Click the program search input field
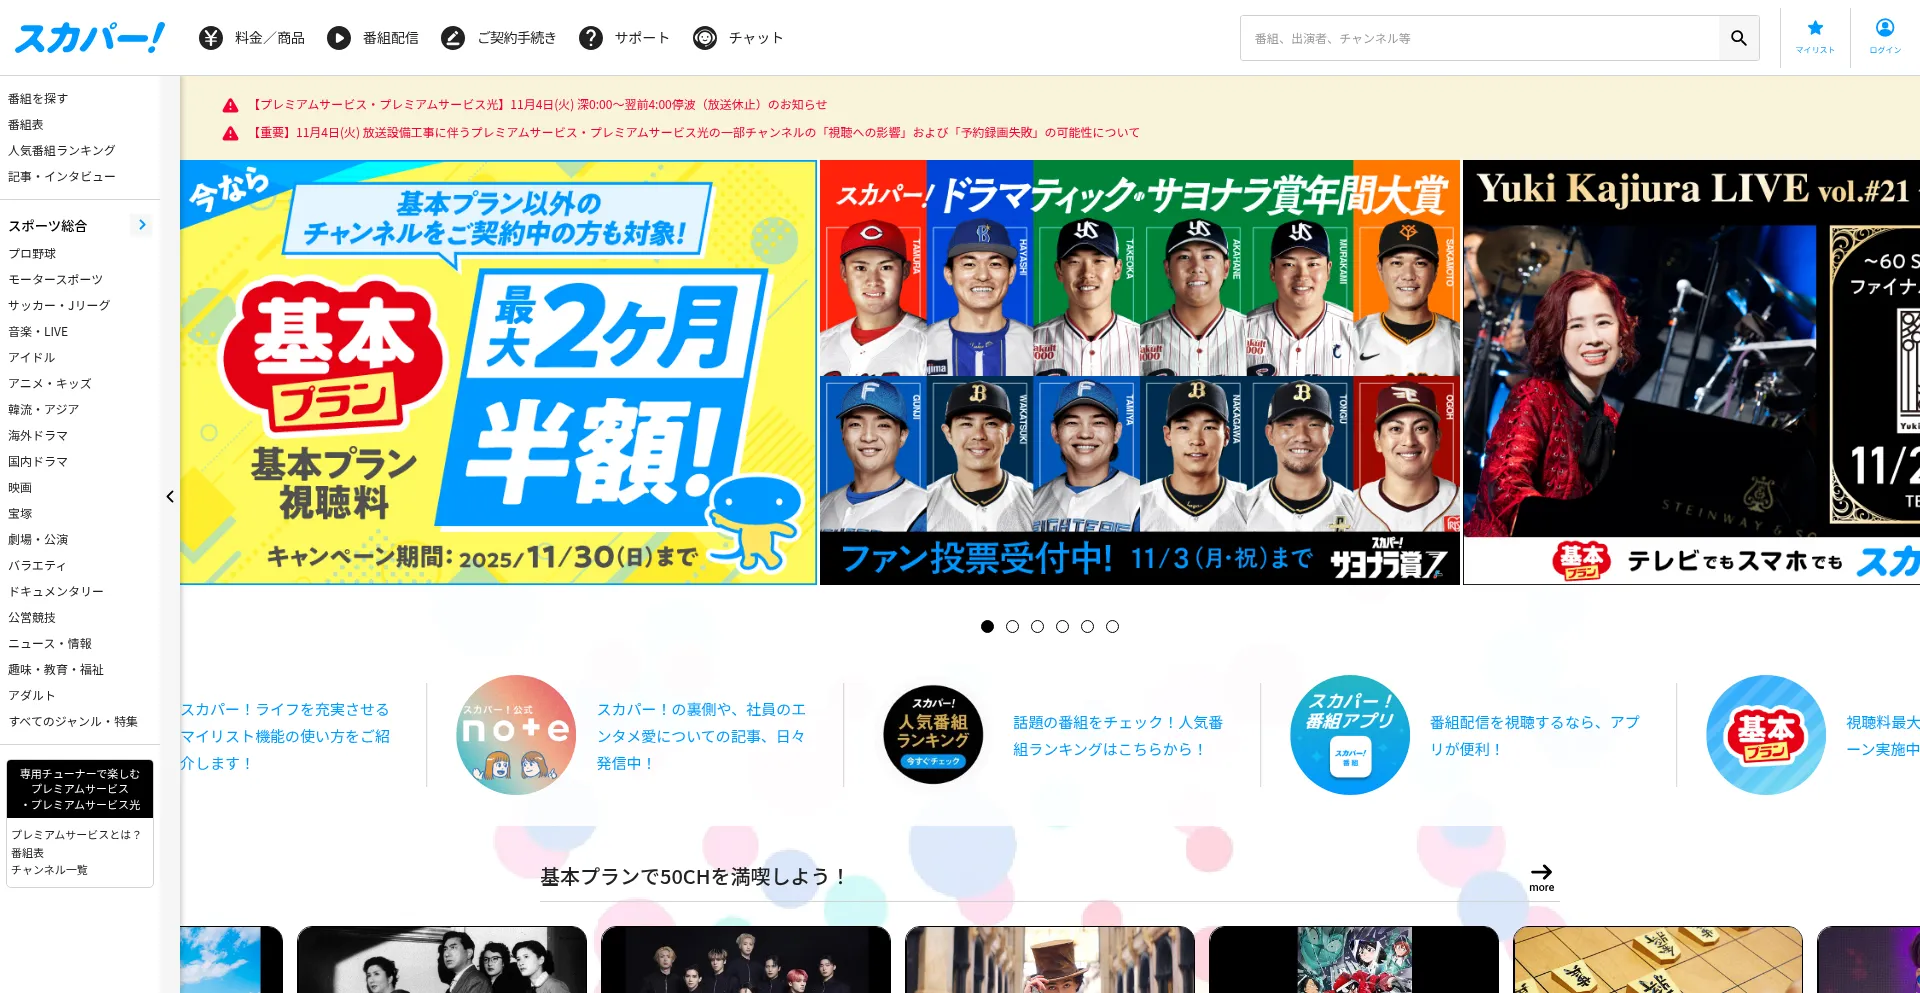1920x993 pixels. [1480, 38]
